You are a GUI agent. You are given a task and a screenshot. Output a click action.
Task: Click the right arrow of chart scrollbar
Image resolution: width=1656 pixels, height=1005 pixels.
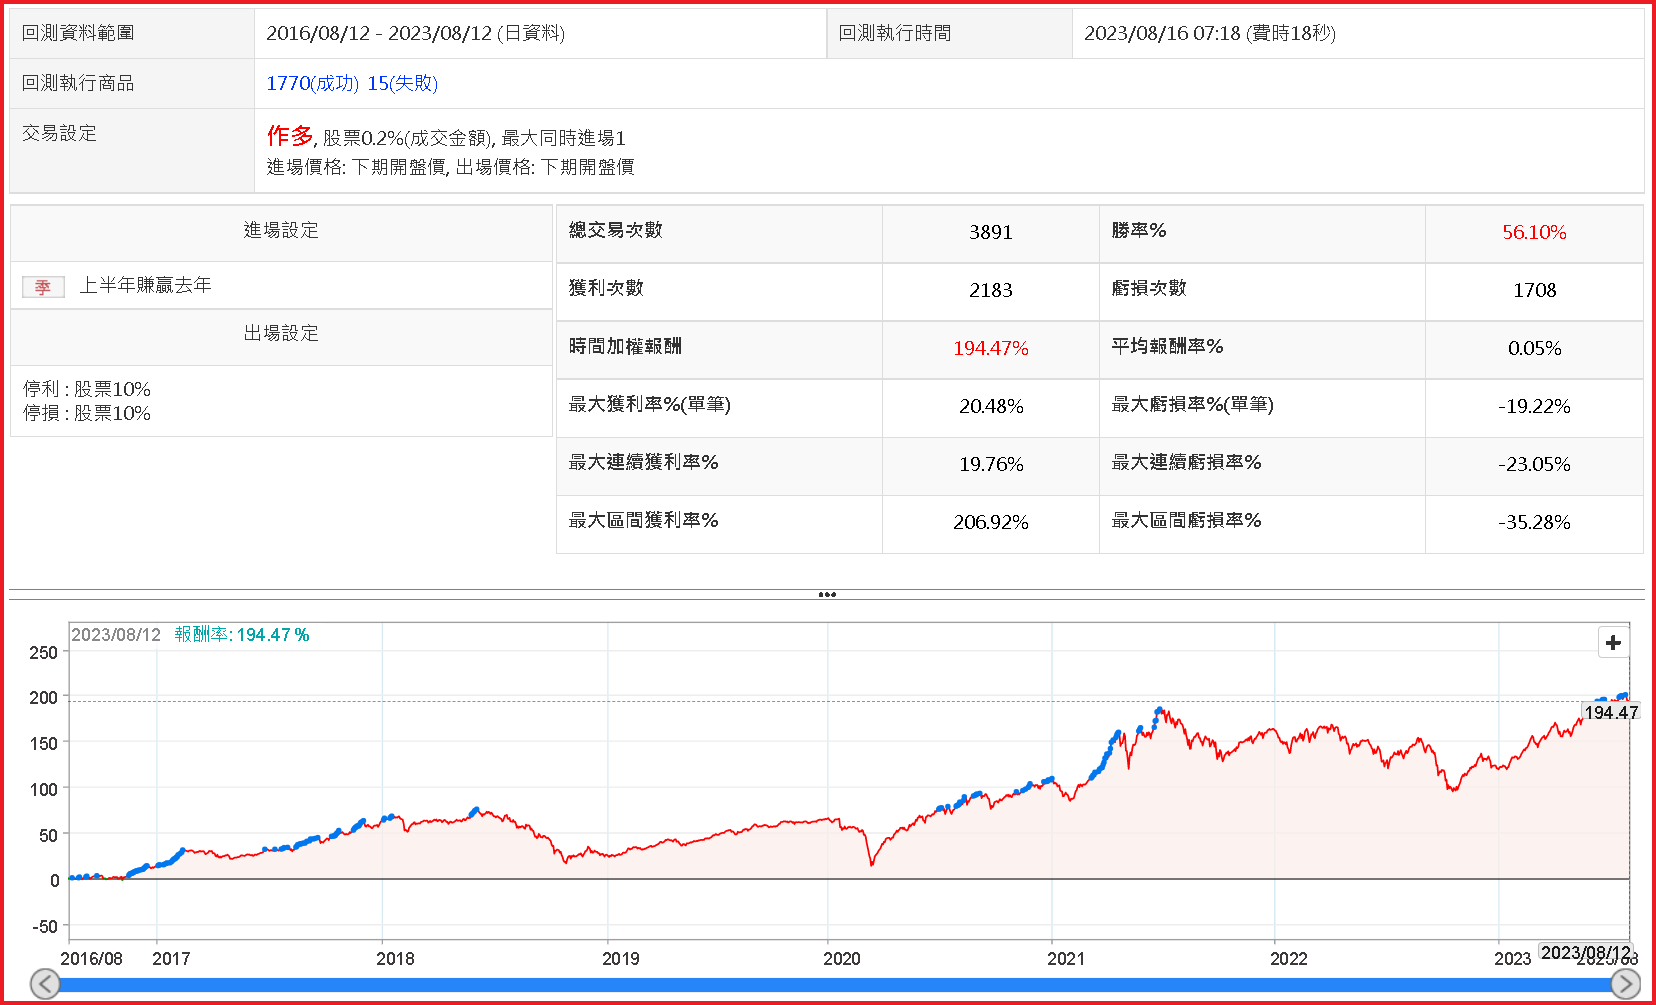pyautogui.click(x=1625, y=984)
